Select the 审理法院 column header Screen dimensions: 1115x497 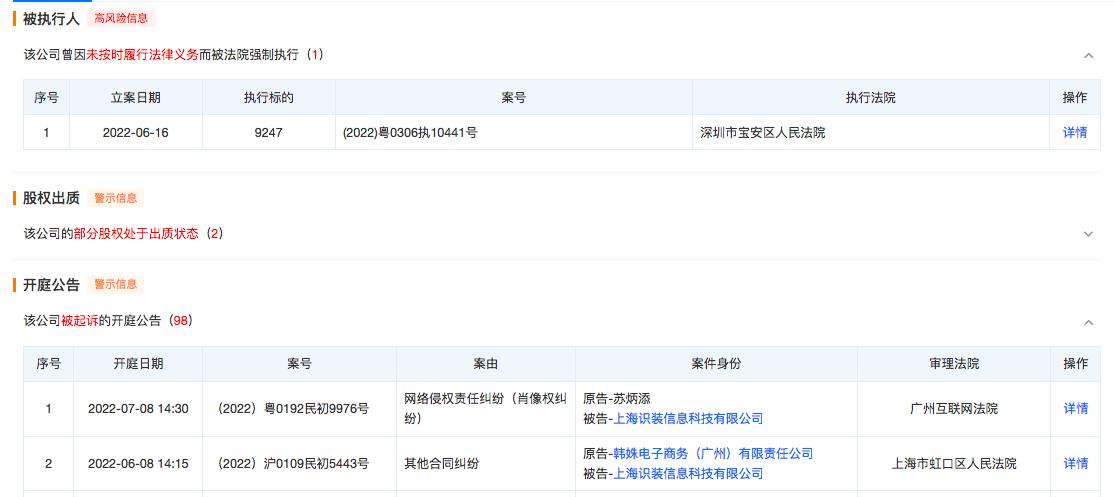pyautogui.click(x=954, y=364)
